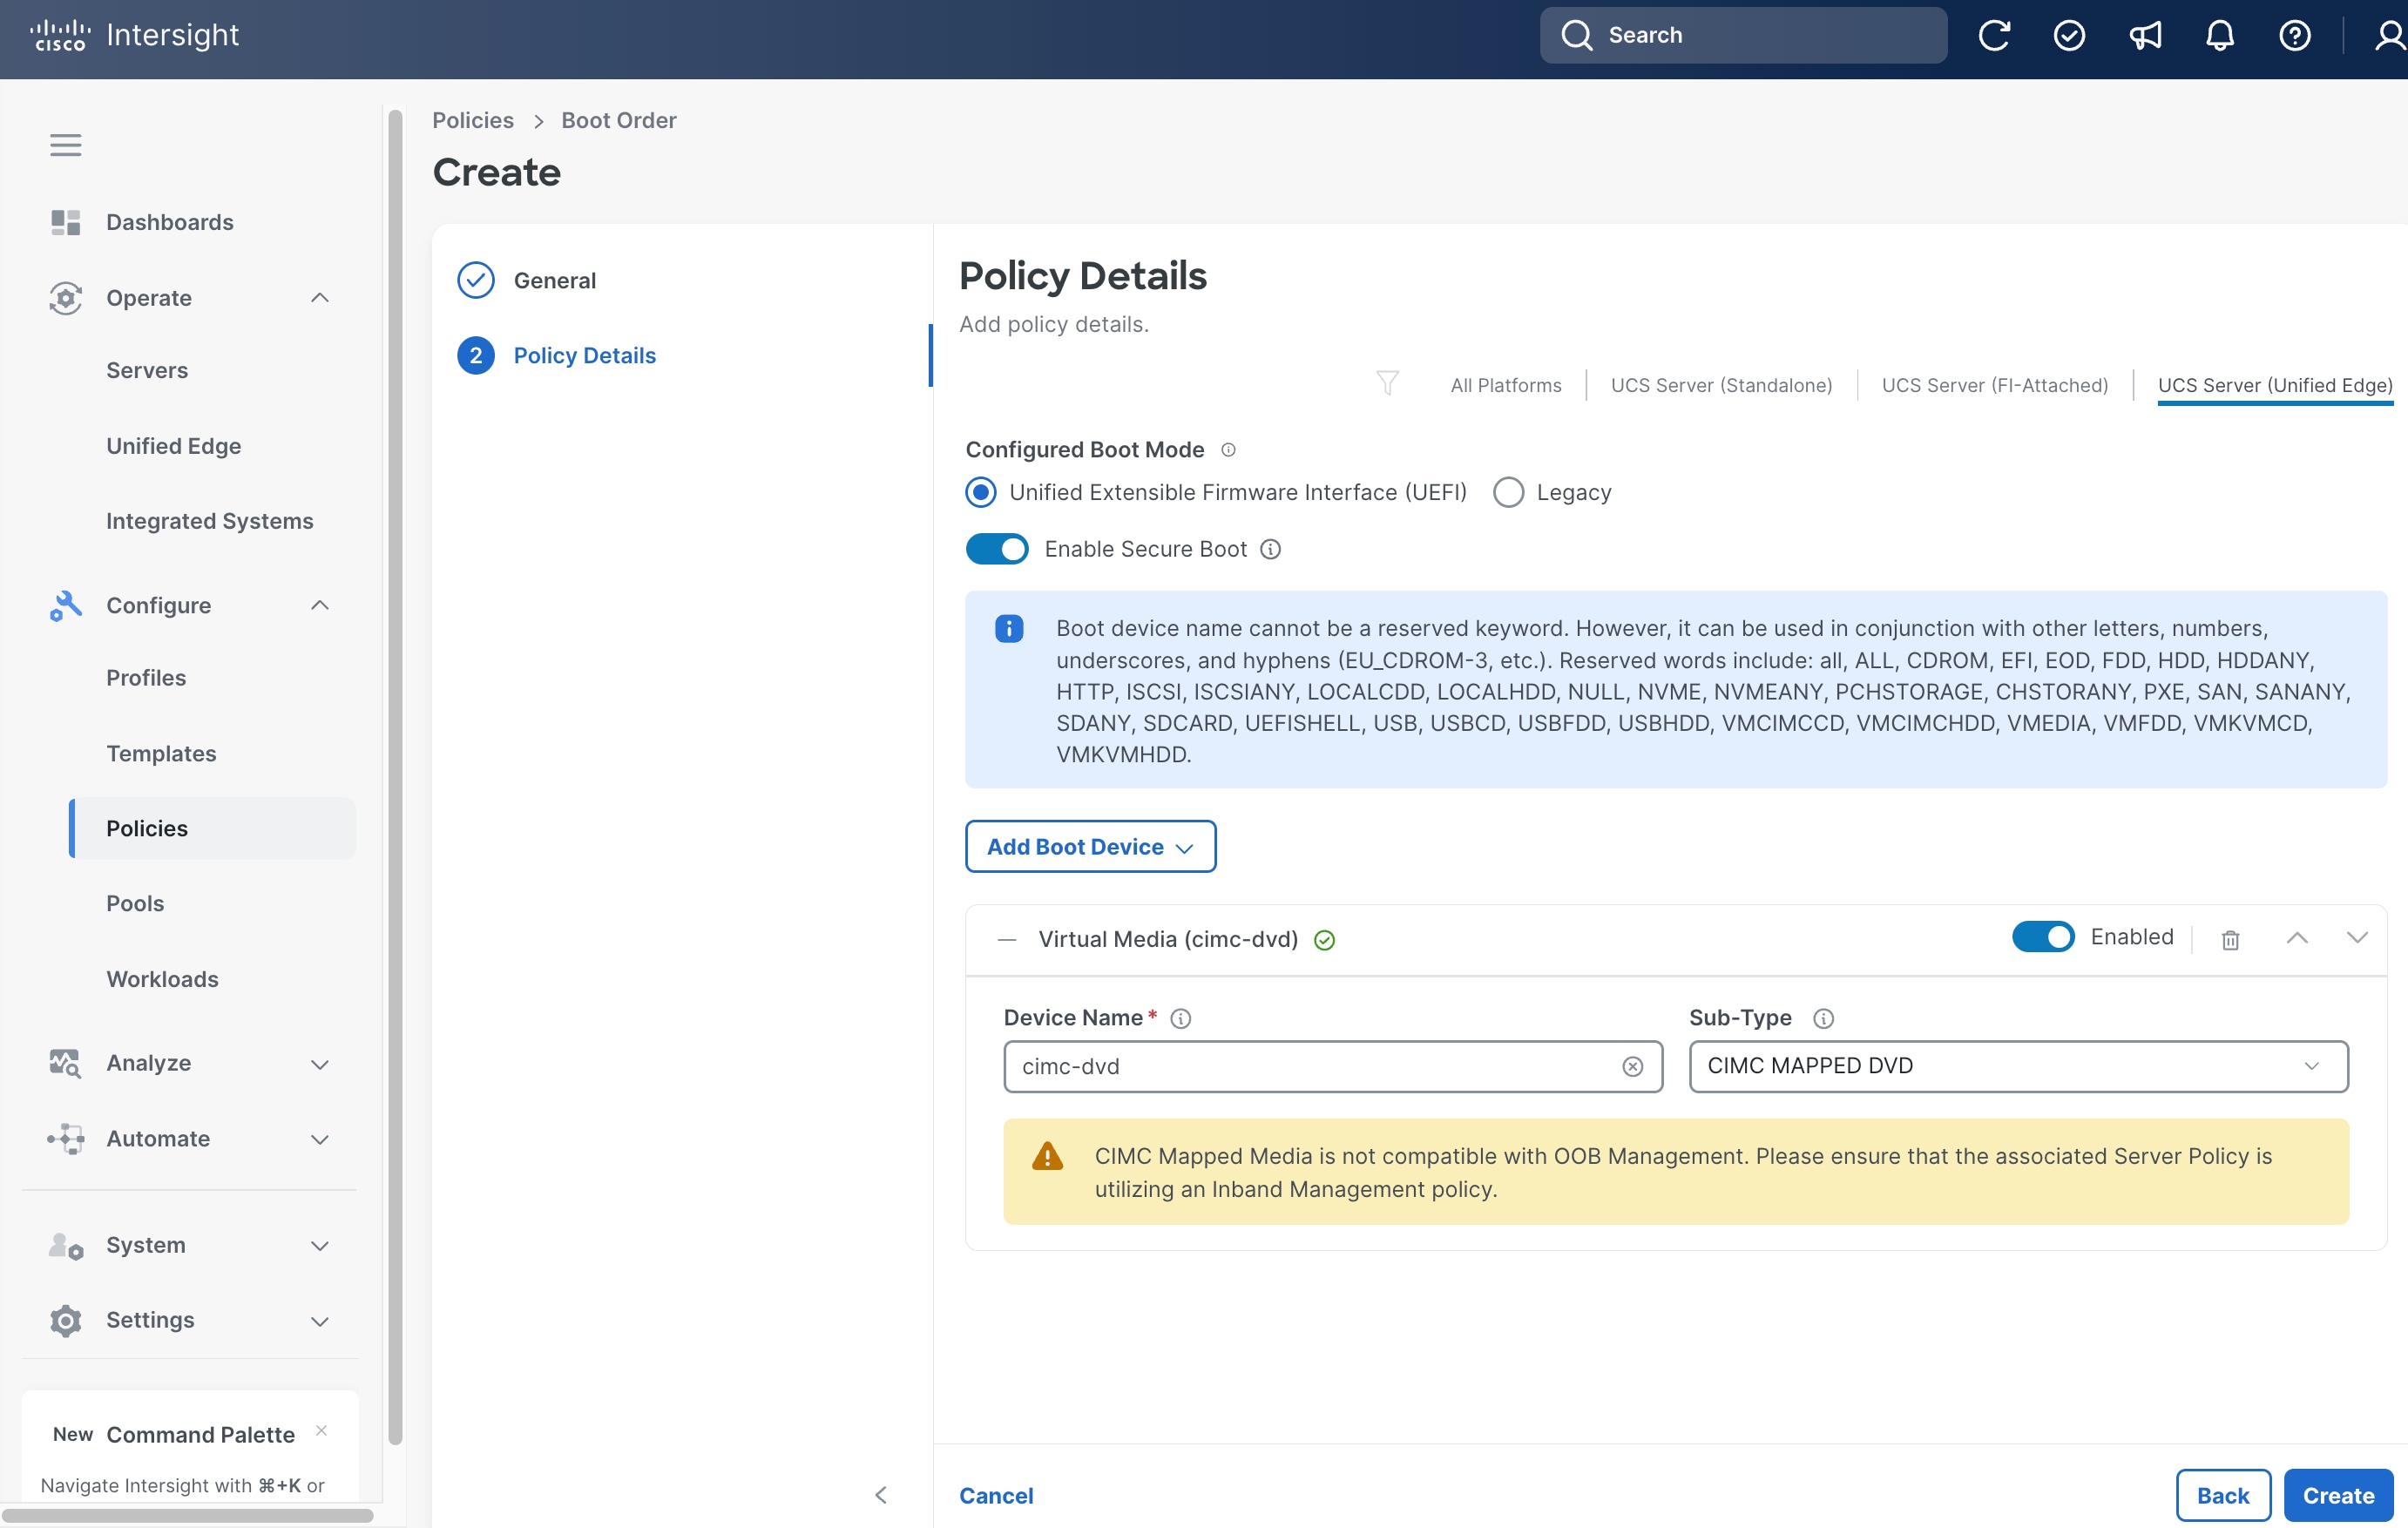Click the Settings gear icon
2408x1528 pixels.
point(66,1320)
